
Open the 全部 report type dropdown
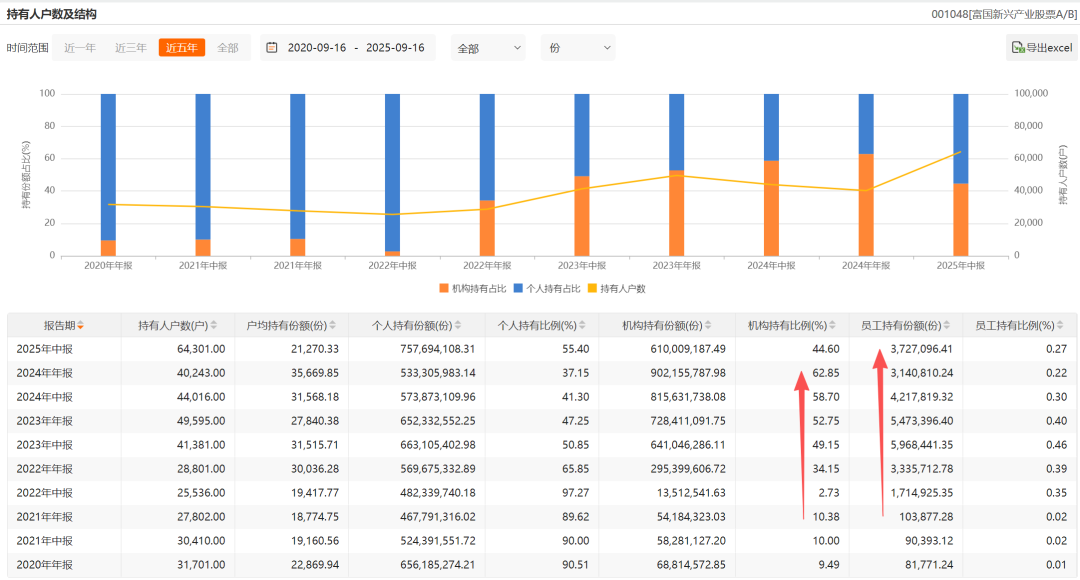[x=488, y=48]
